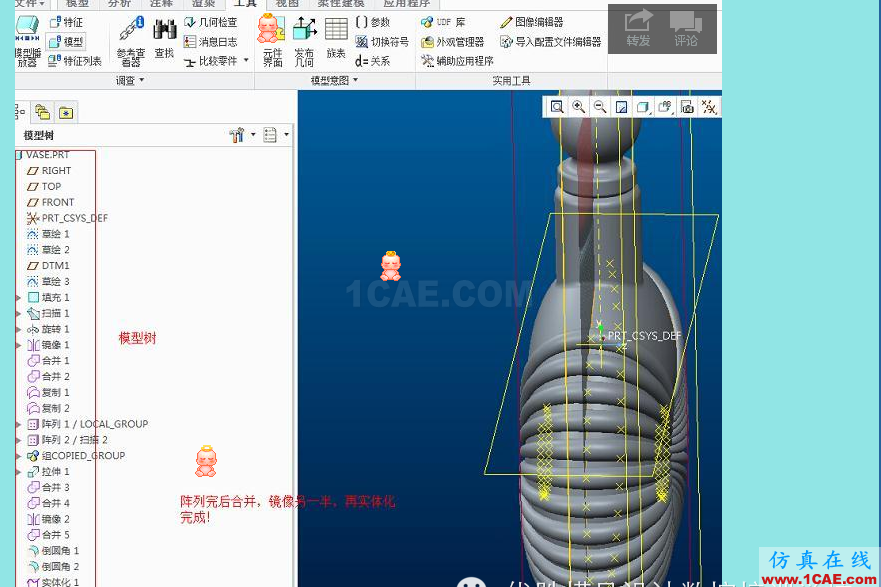Click the 特征 (Feature) info button

(66, 22)
